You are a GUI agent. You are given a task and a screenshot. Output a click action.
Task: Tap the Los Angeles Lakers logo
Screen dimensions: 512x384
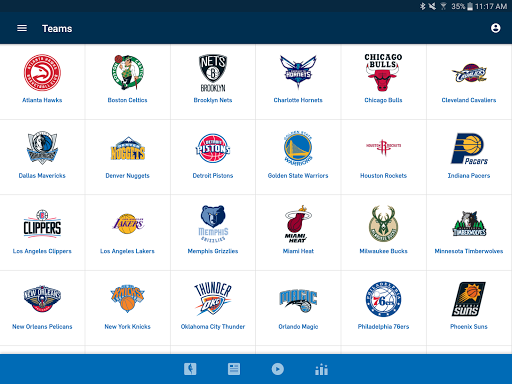click(x=128, y=224)
